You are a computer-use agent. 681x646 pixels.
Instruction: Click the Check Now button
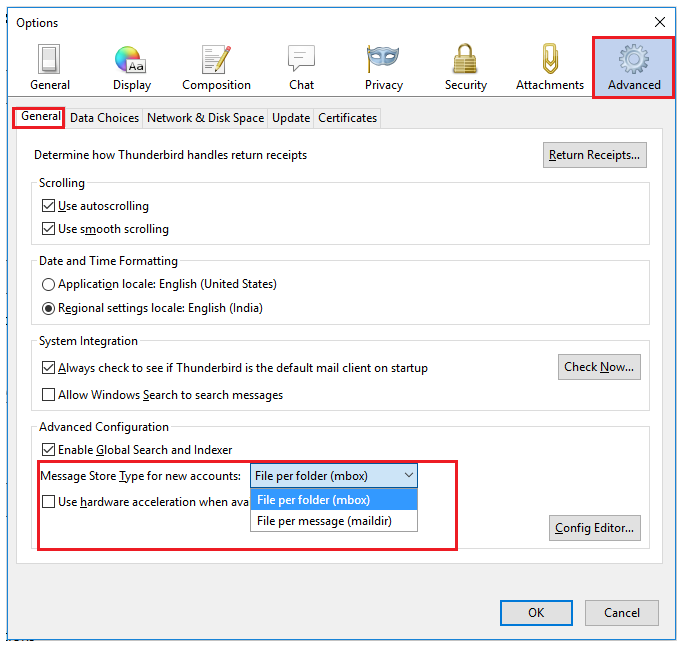(x=599, y=367)
